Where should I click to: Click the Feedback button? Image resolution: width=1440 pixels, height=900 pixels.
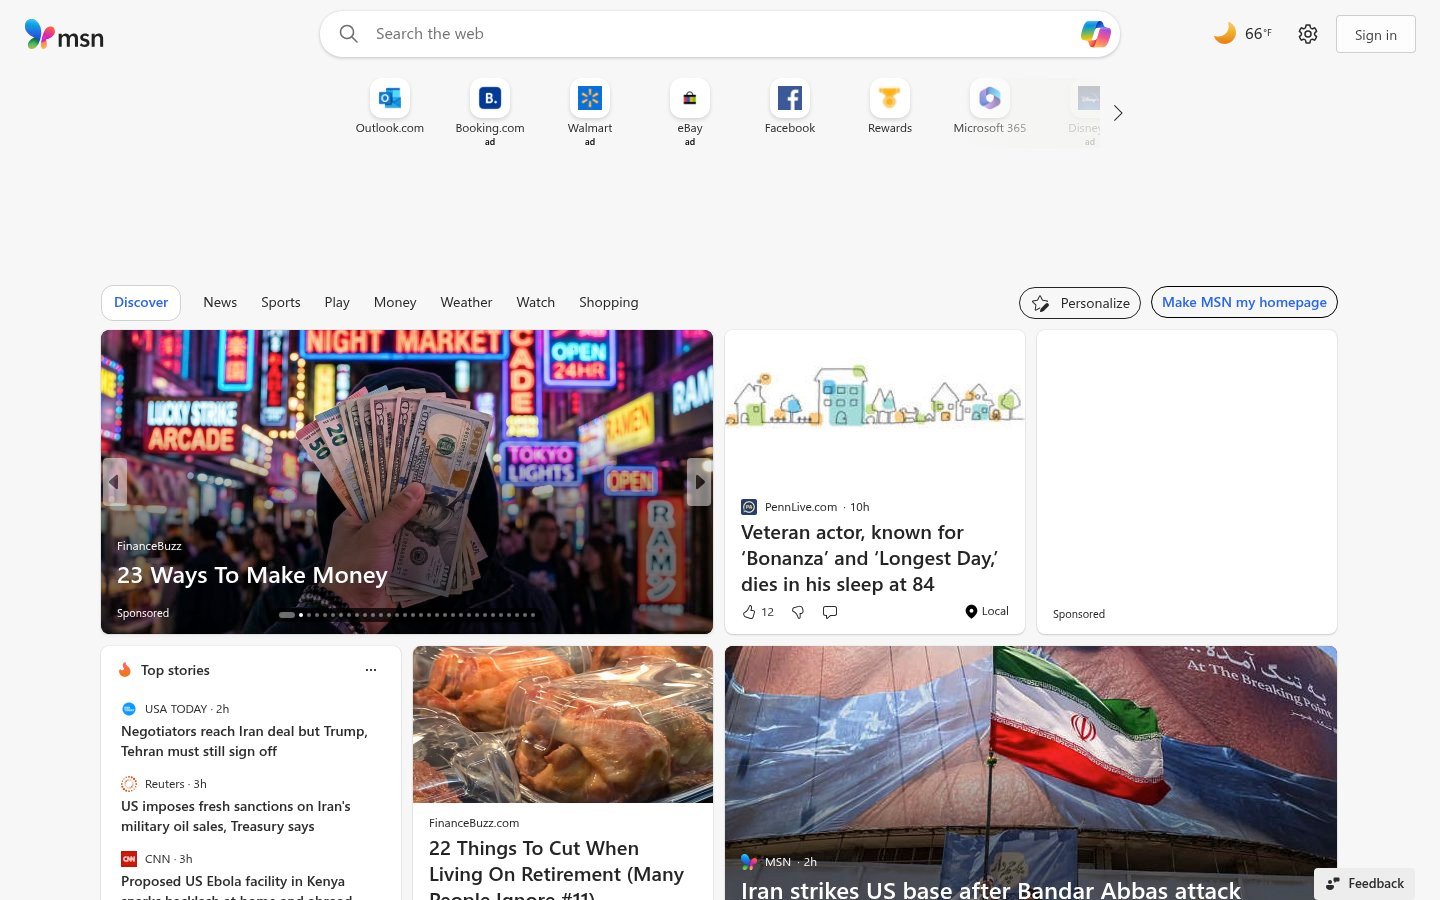tap(1365, 883)
